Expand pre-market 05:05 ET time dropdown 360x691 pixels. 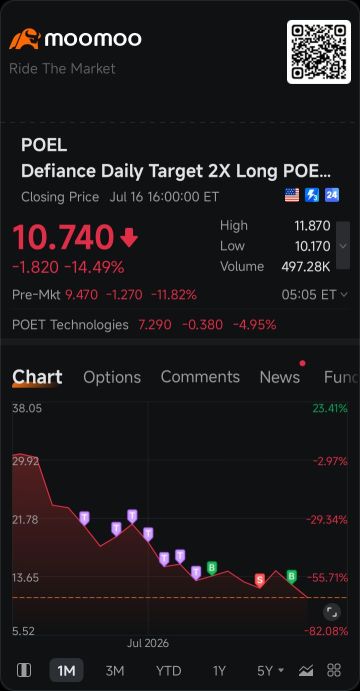[315, 294]
